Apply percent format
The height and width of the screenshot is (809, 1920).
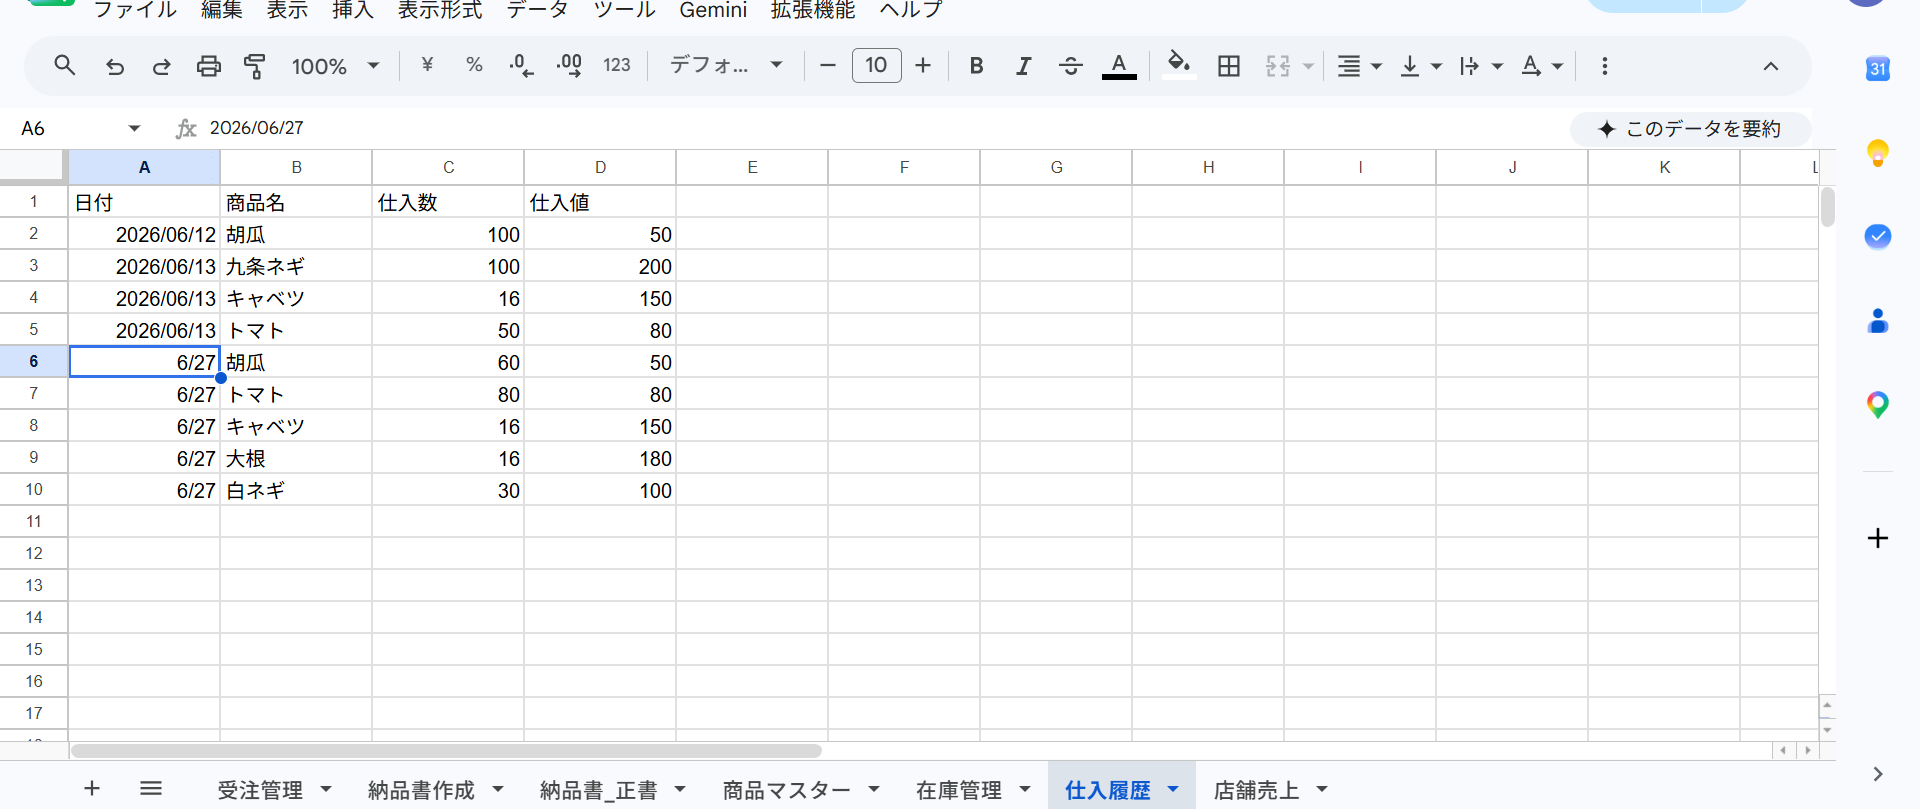[474, 65]
